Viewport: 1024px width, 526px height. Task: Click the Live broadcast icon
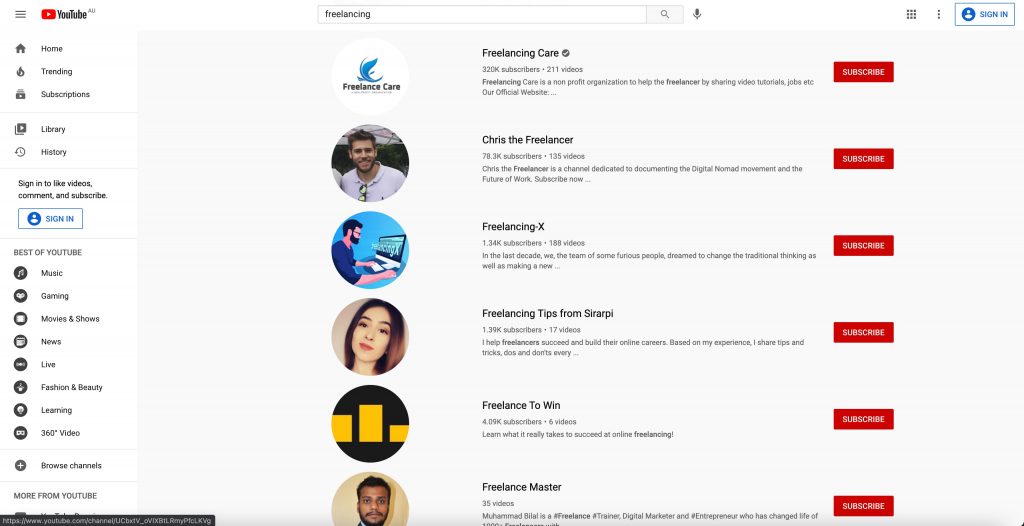coord(20,365)
